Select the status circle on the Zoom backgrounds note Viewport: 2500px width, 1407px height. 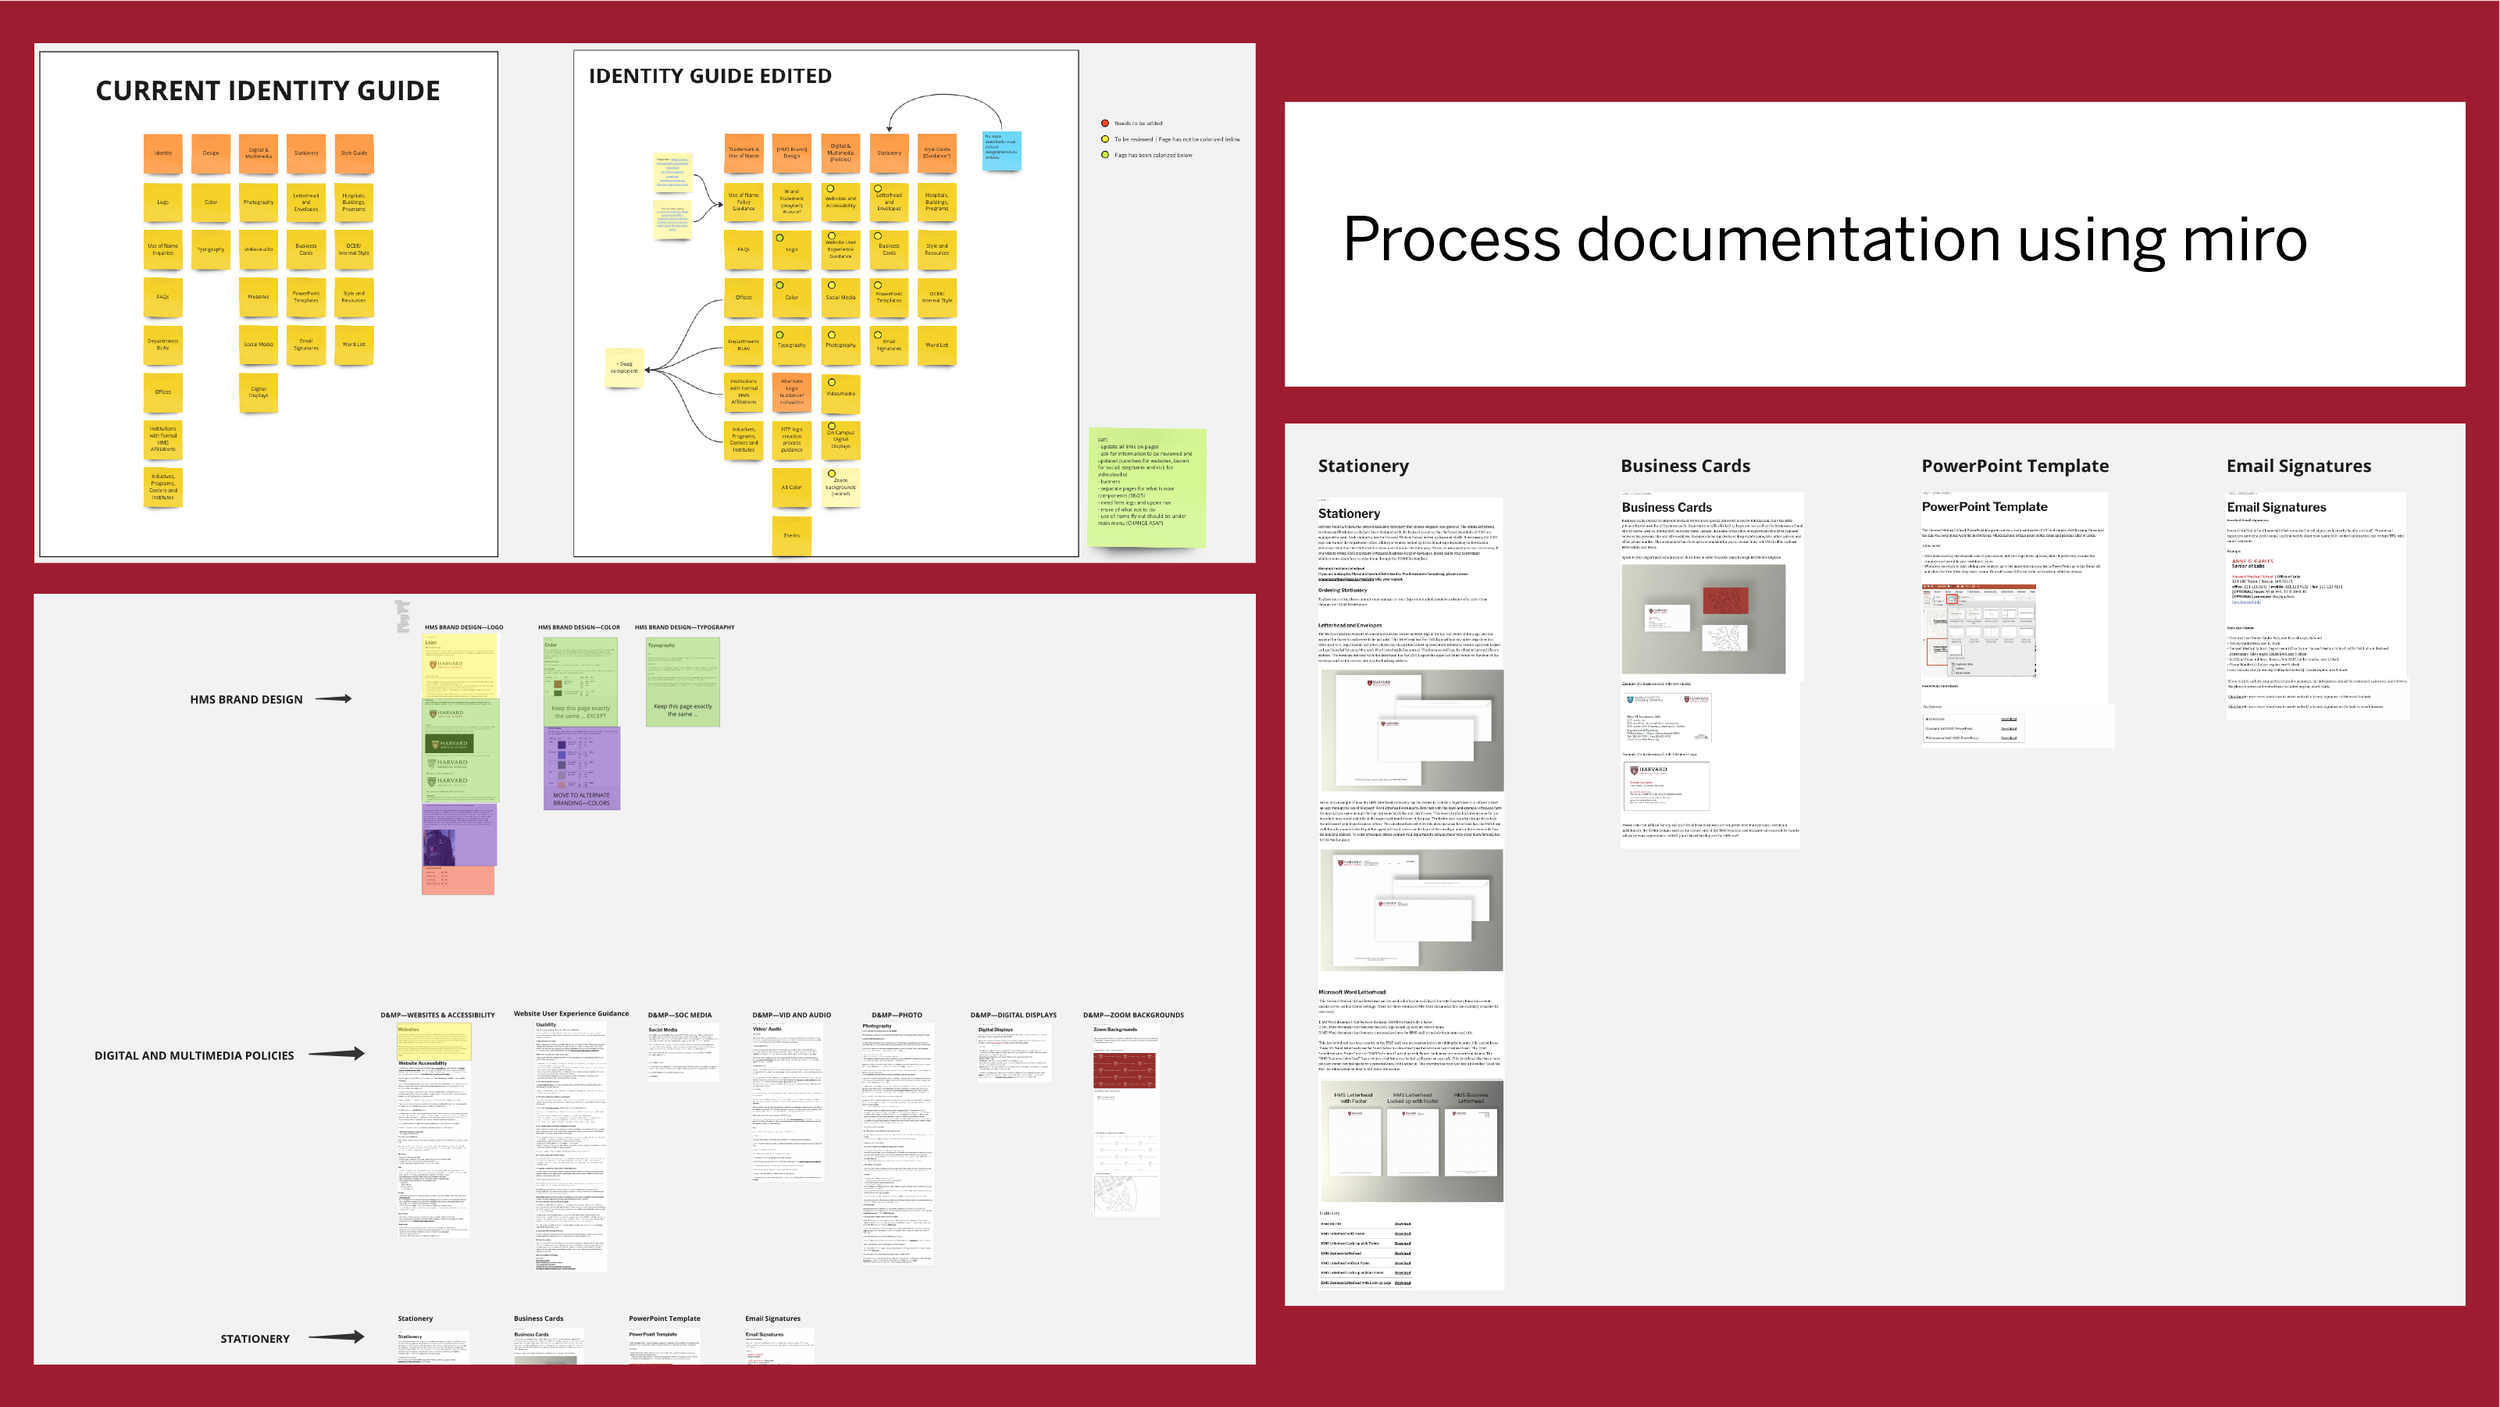(x=831, y=472)
